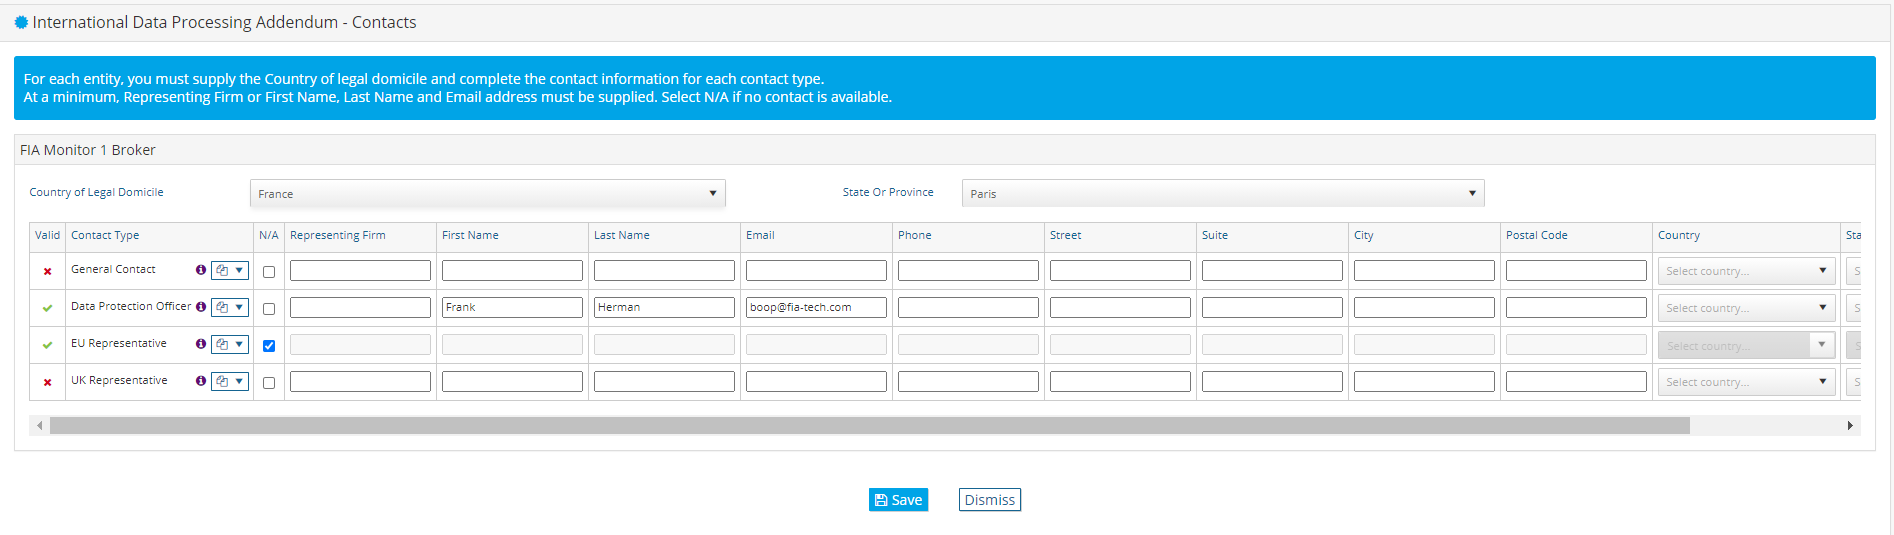This screenshot has width=1894, height=535.
Task: Click General Contact First Name field
Action: [x=512, y=270]
